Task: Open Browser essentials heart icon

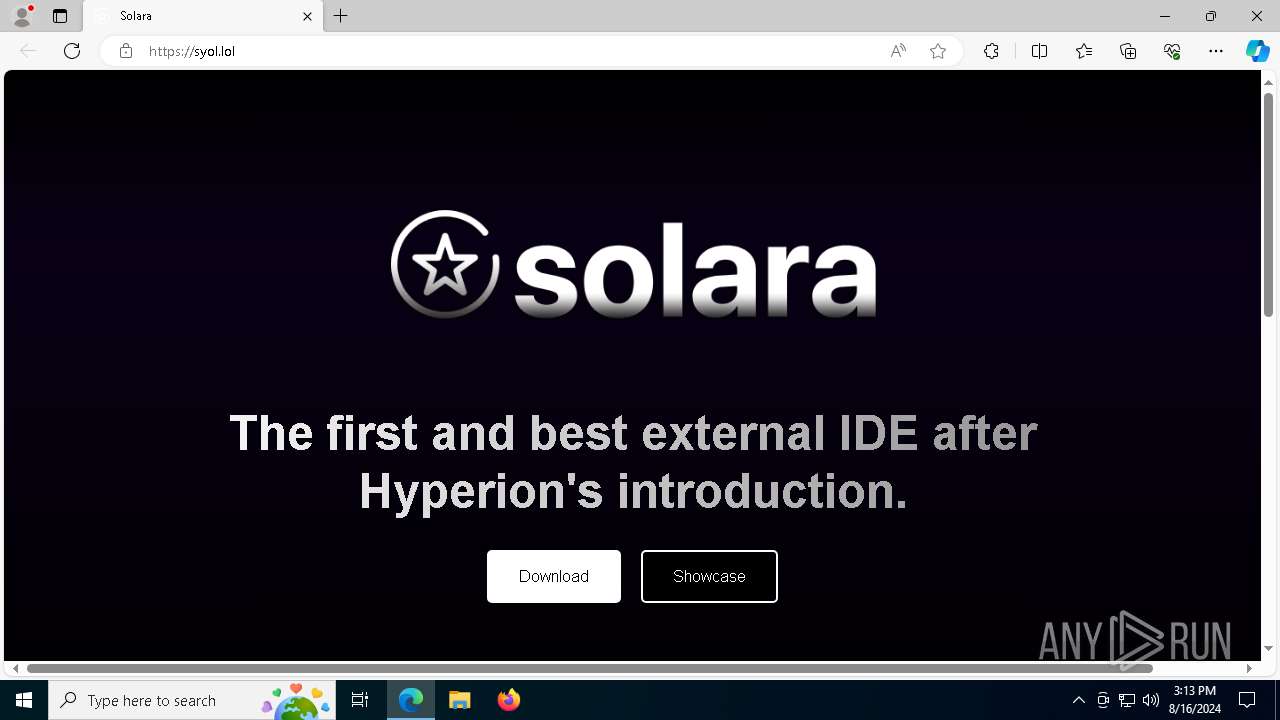Action: point(1172,51)
